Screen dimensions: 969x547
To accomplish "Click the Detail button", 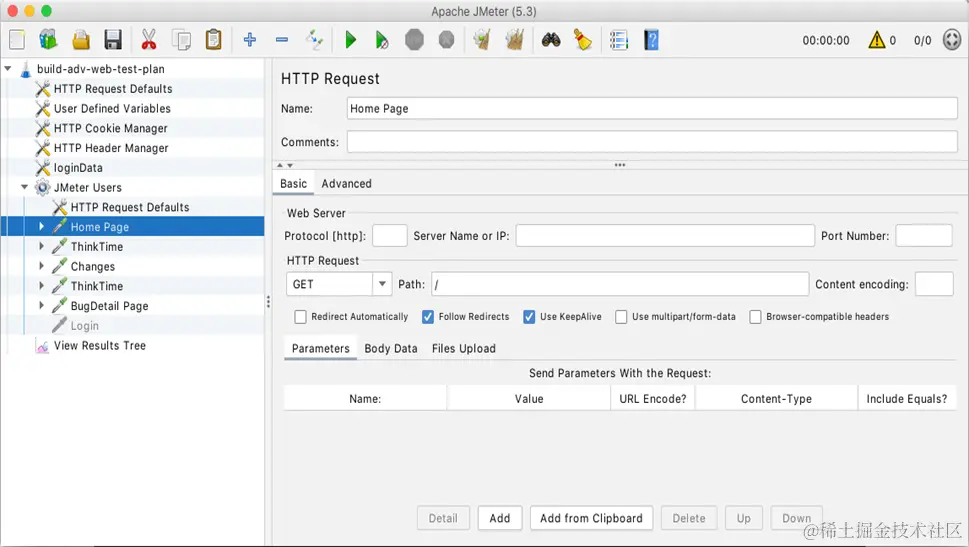I will 443,519.
